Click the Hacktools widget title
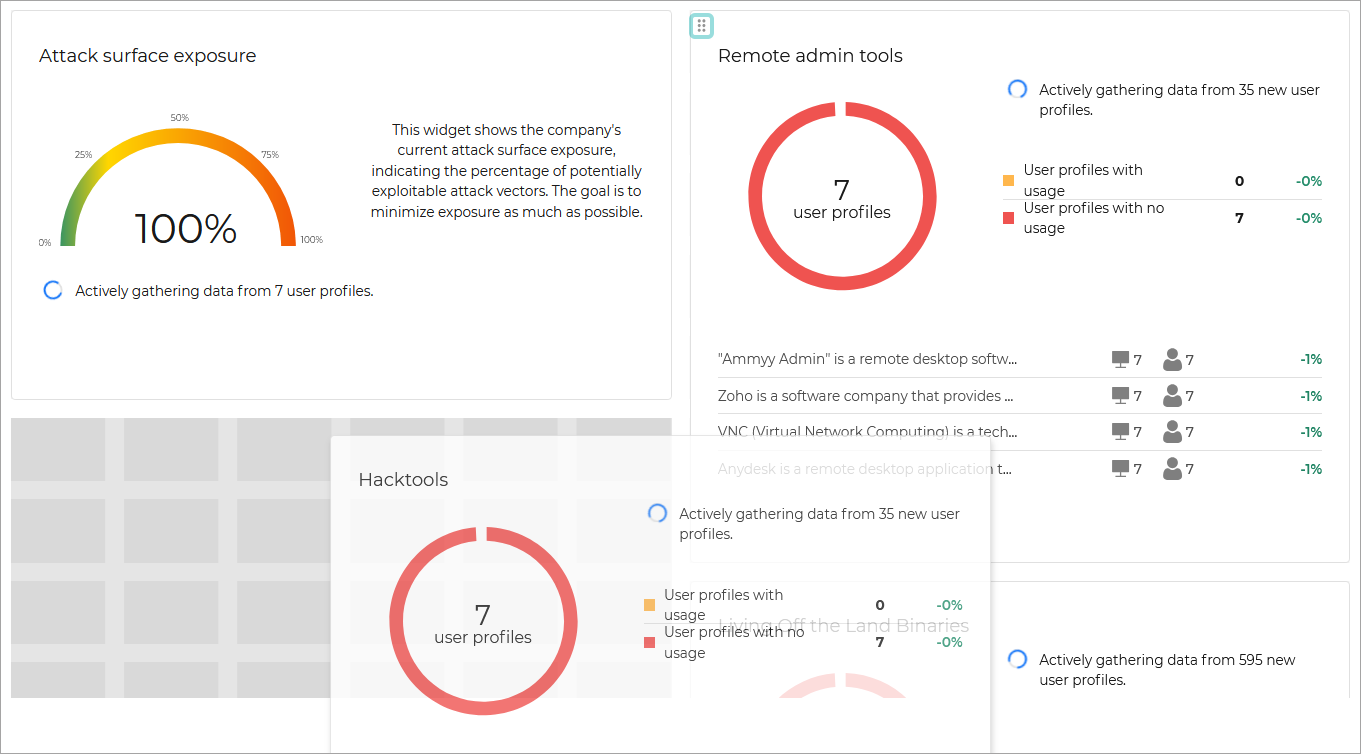Image resolution: width=1361 pixels, height=754 pixels. (403, 480)
